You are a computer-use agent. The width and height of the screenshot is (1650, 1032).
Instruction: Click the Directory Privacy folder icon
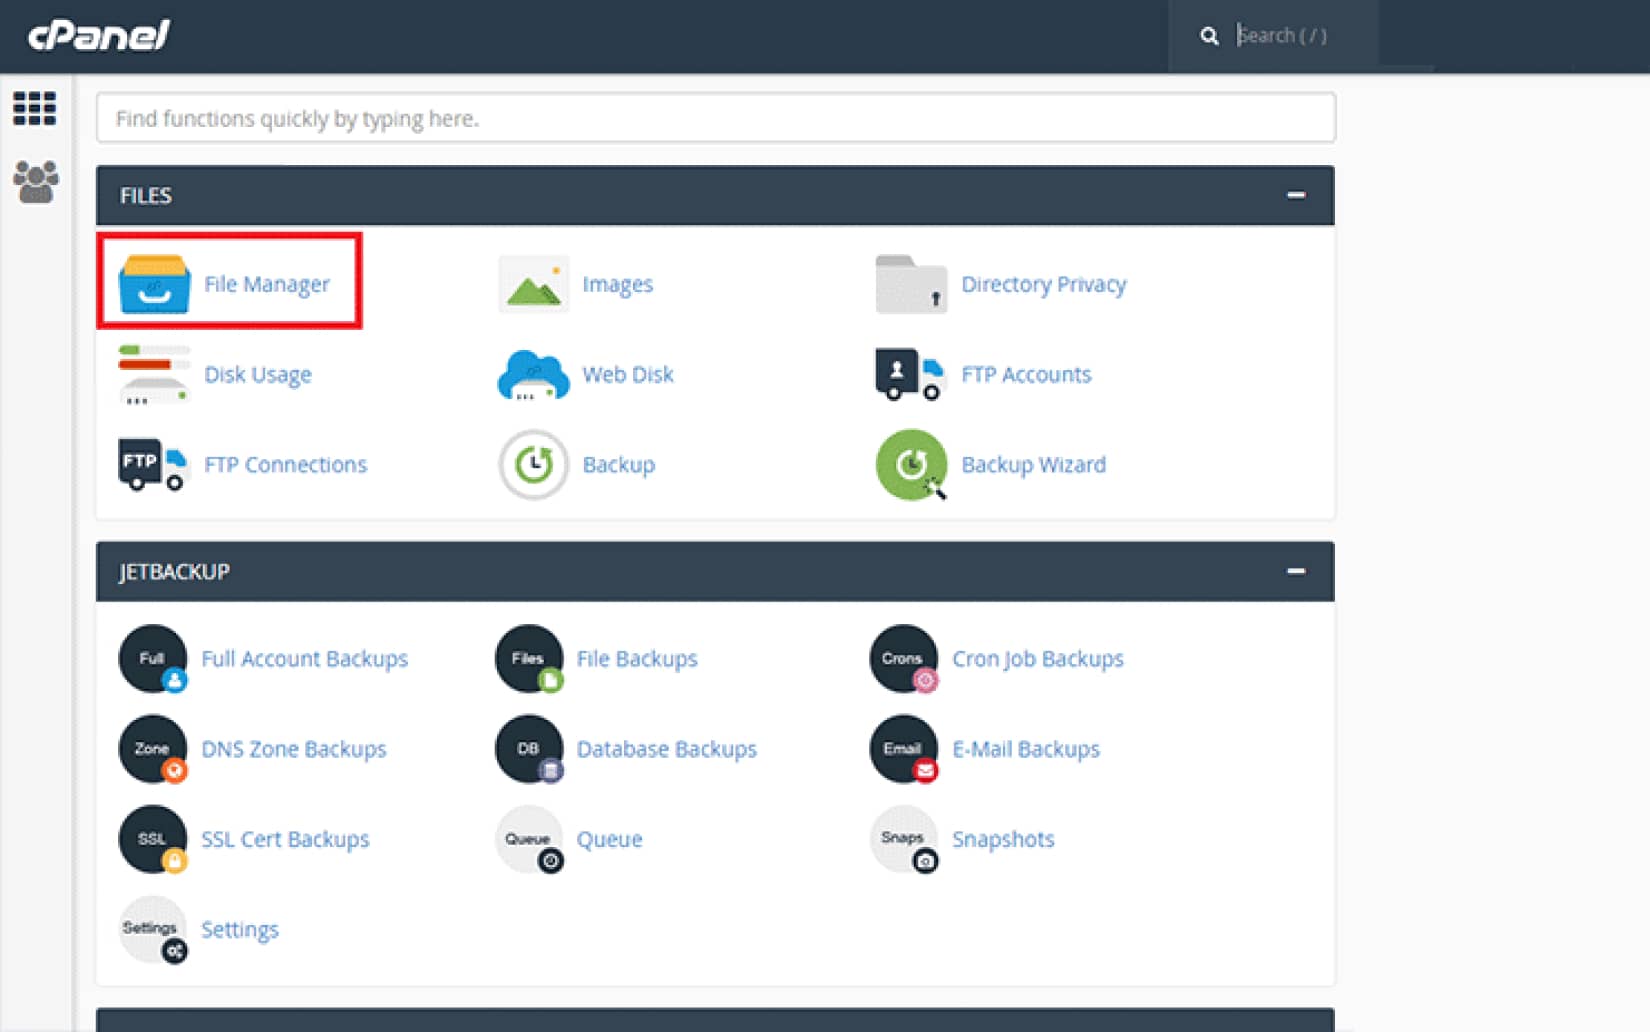(x=908, y=283)
